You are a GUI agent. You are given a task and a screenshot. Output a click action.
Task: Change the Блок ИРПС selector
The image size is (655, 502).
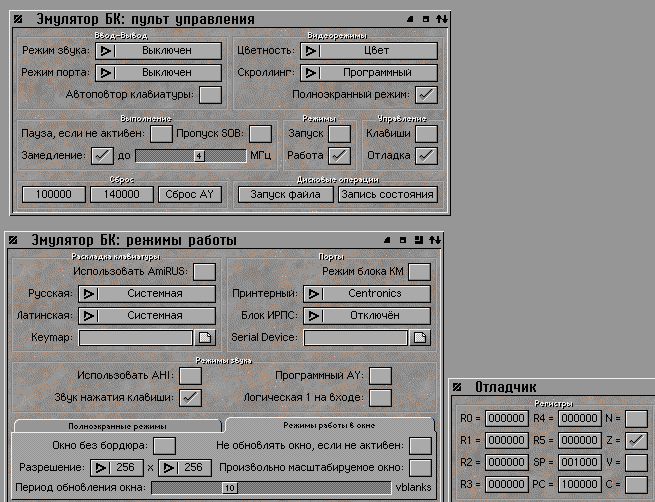tap(367, 316)
